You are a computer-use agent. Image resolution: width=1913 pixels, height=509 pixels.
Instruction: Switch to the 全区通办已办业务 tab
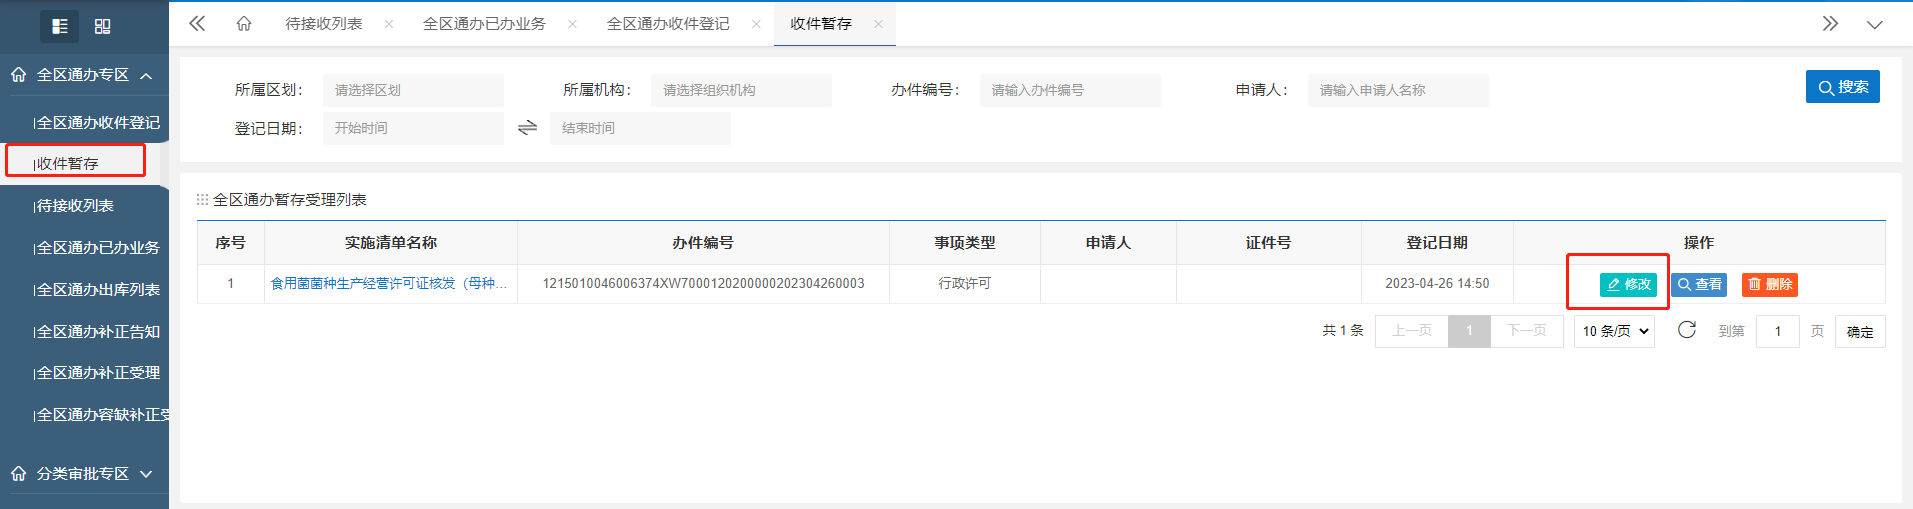pos(484,24)
